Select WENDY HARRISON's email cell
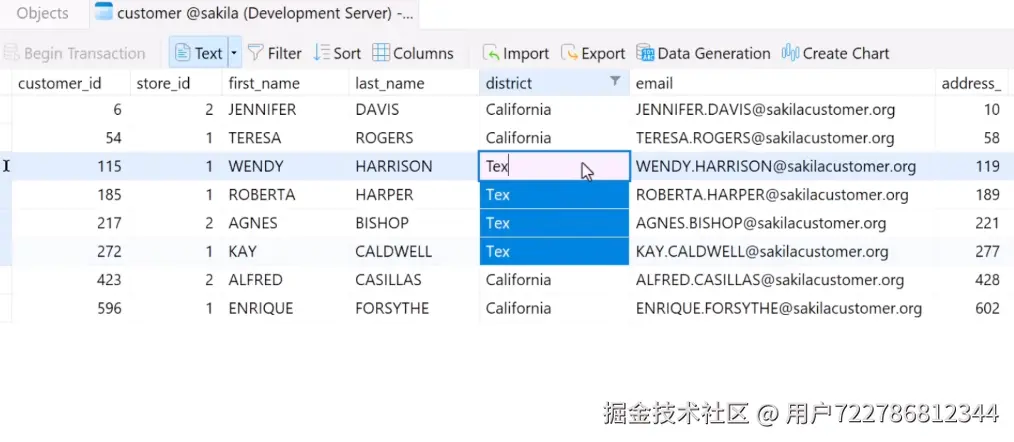 coord(776,166)
